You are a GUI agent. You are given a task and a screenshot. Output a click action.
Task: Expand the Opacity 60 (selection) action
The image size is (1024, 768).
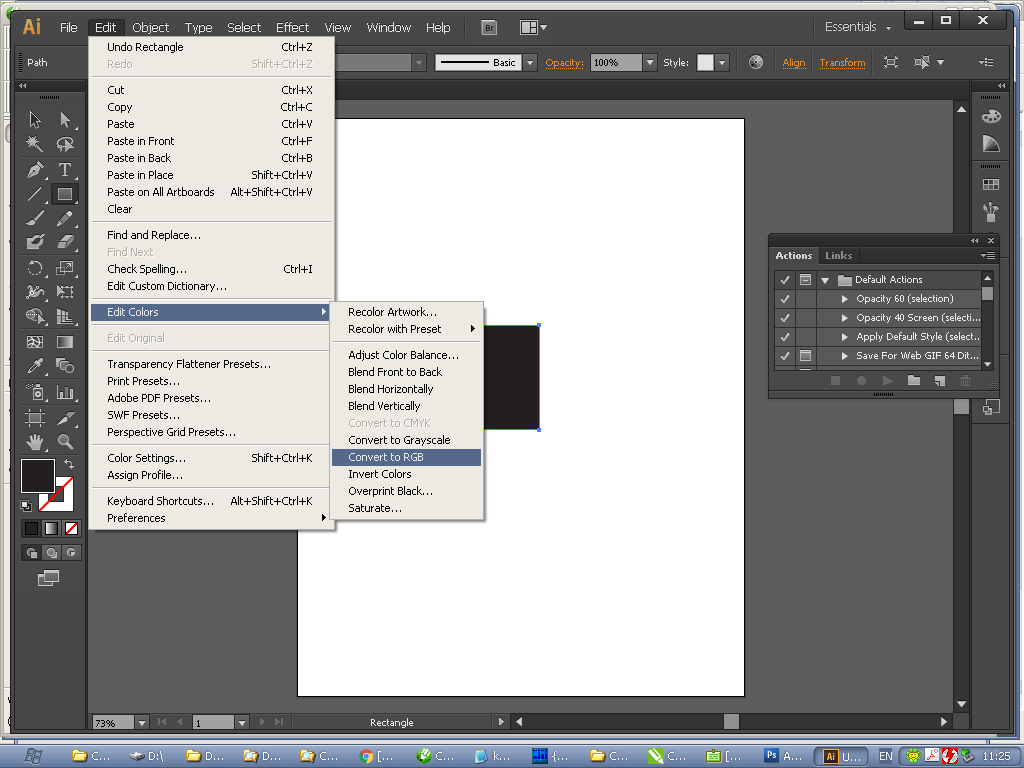844,298
